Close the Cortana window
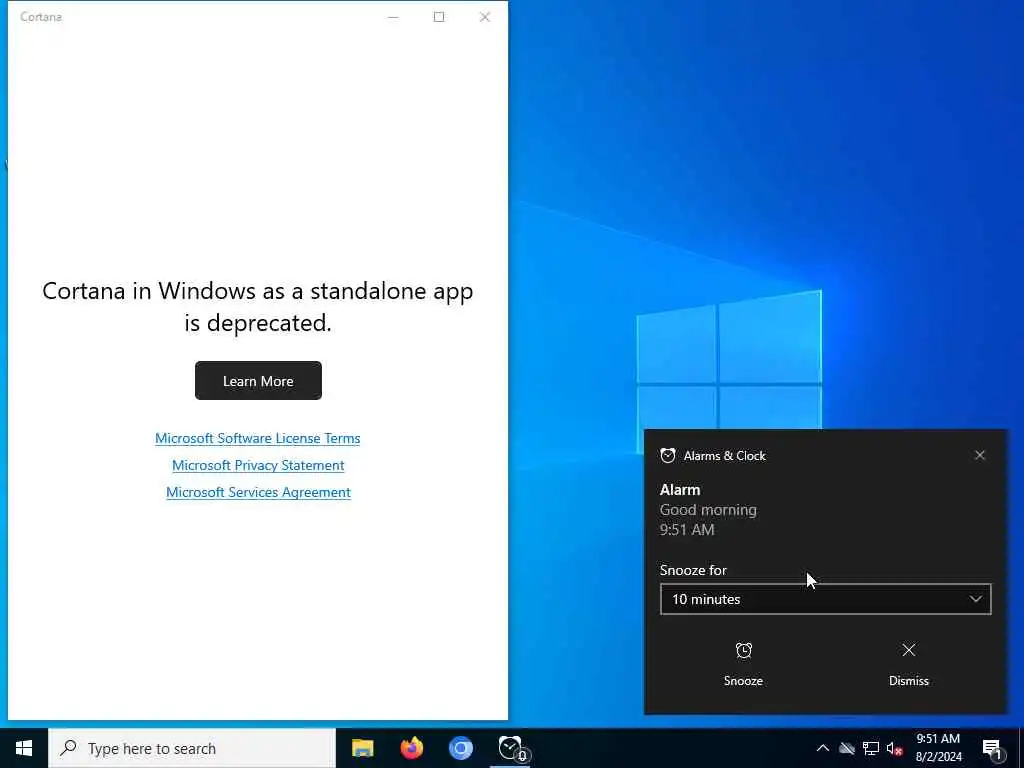Image resolution: width=1024 pixels, height=768 pixels. click(x=485, y=17)
